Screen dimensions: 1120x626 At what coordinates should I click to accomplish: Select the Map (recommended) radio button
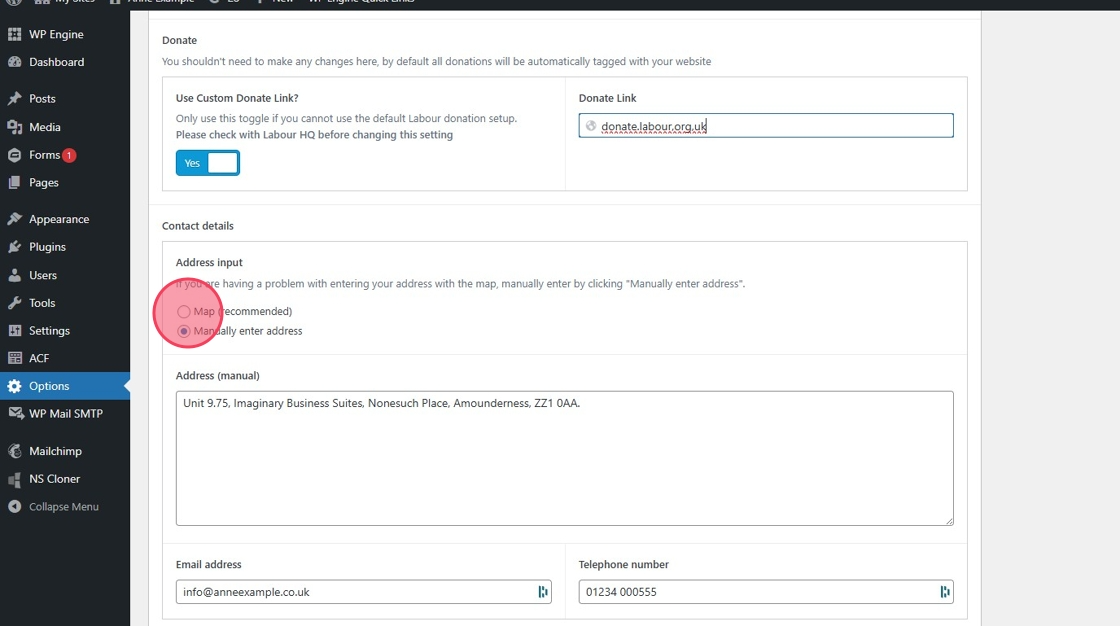184,312
